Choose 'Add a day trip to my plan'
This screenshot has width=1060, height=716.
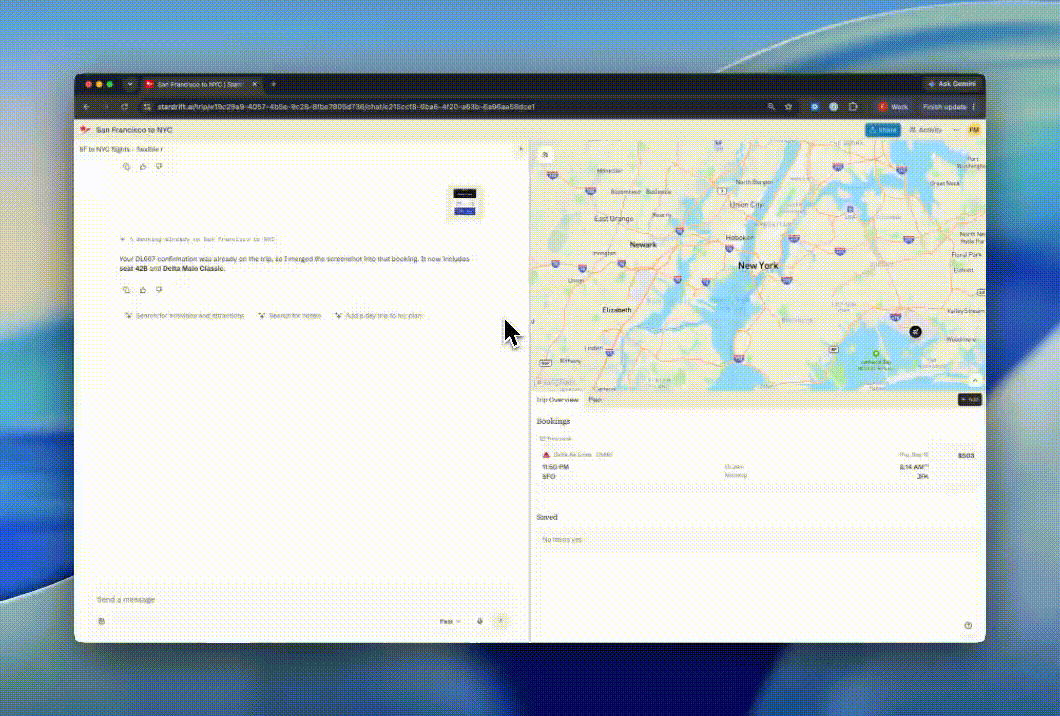(x=379, y=316)
